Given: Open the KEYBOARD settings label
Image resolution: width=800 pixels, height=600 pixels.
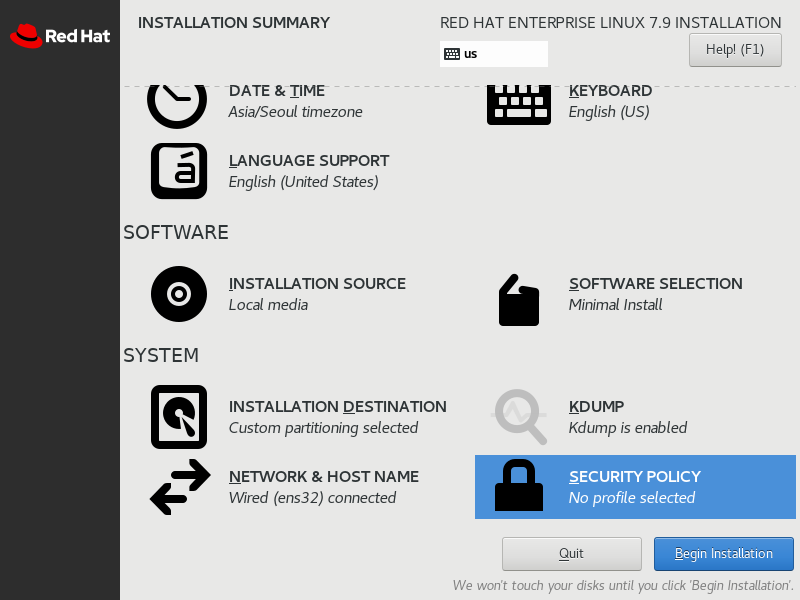Looking at the screenshot, I should coord(610,91).
